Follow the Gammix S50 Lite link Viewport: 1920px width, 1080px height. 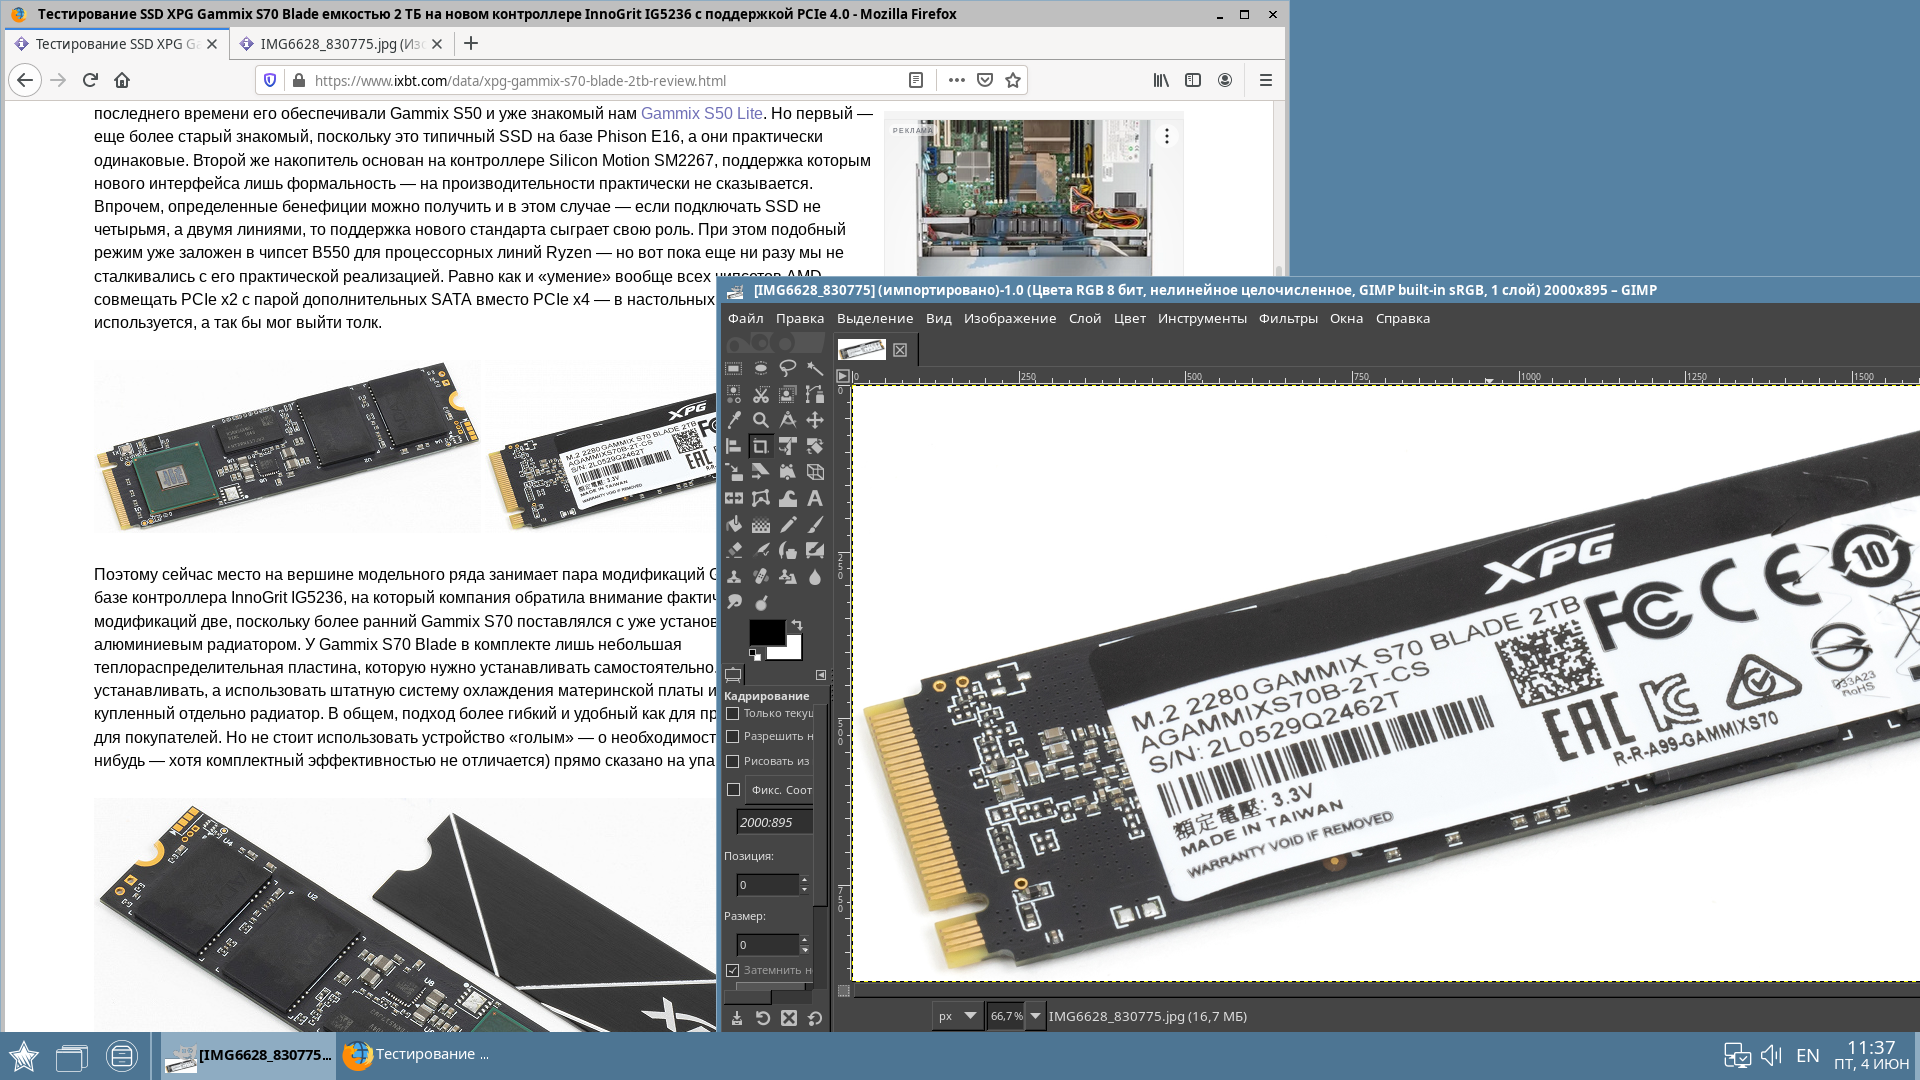[x=701, y=113]
